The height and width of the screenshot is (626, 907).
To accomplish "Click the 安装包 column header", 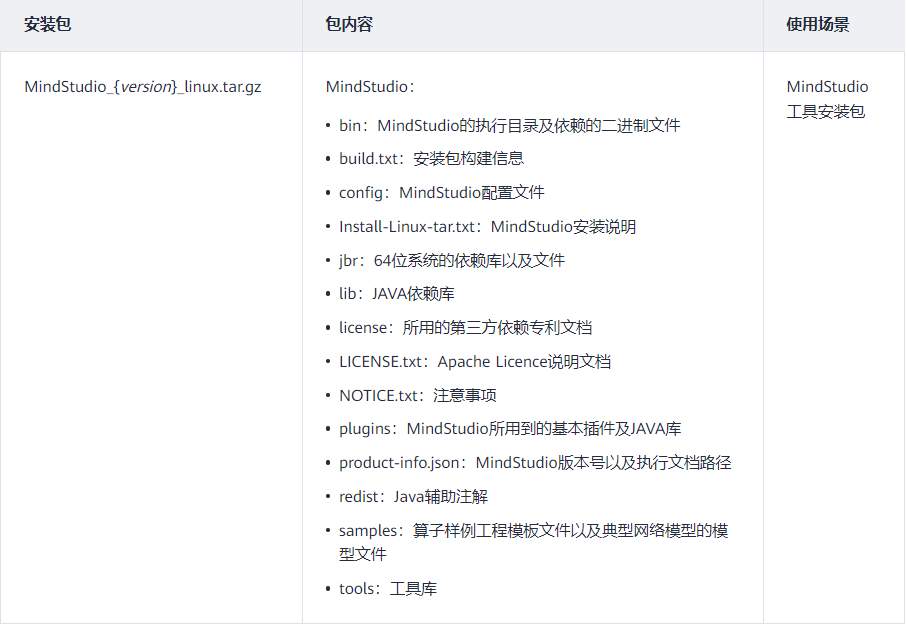I will (47, 24).
